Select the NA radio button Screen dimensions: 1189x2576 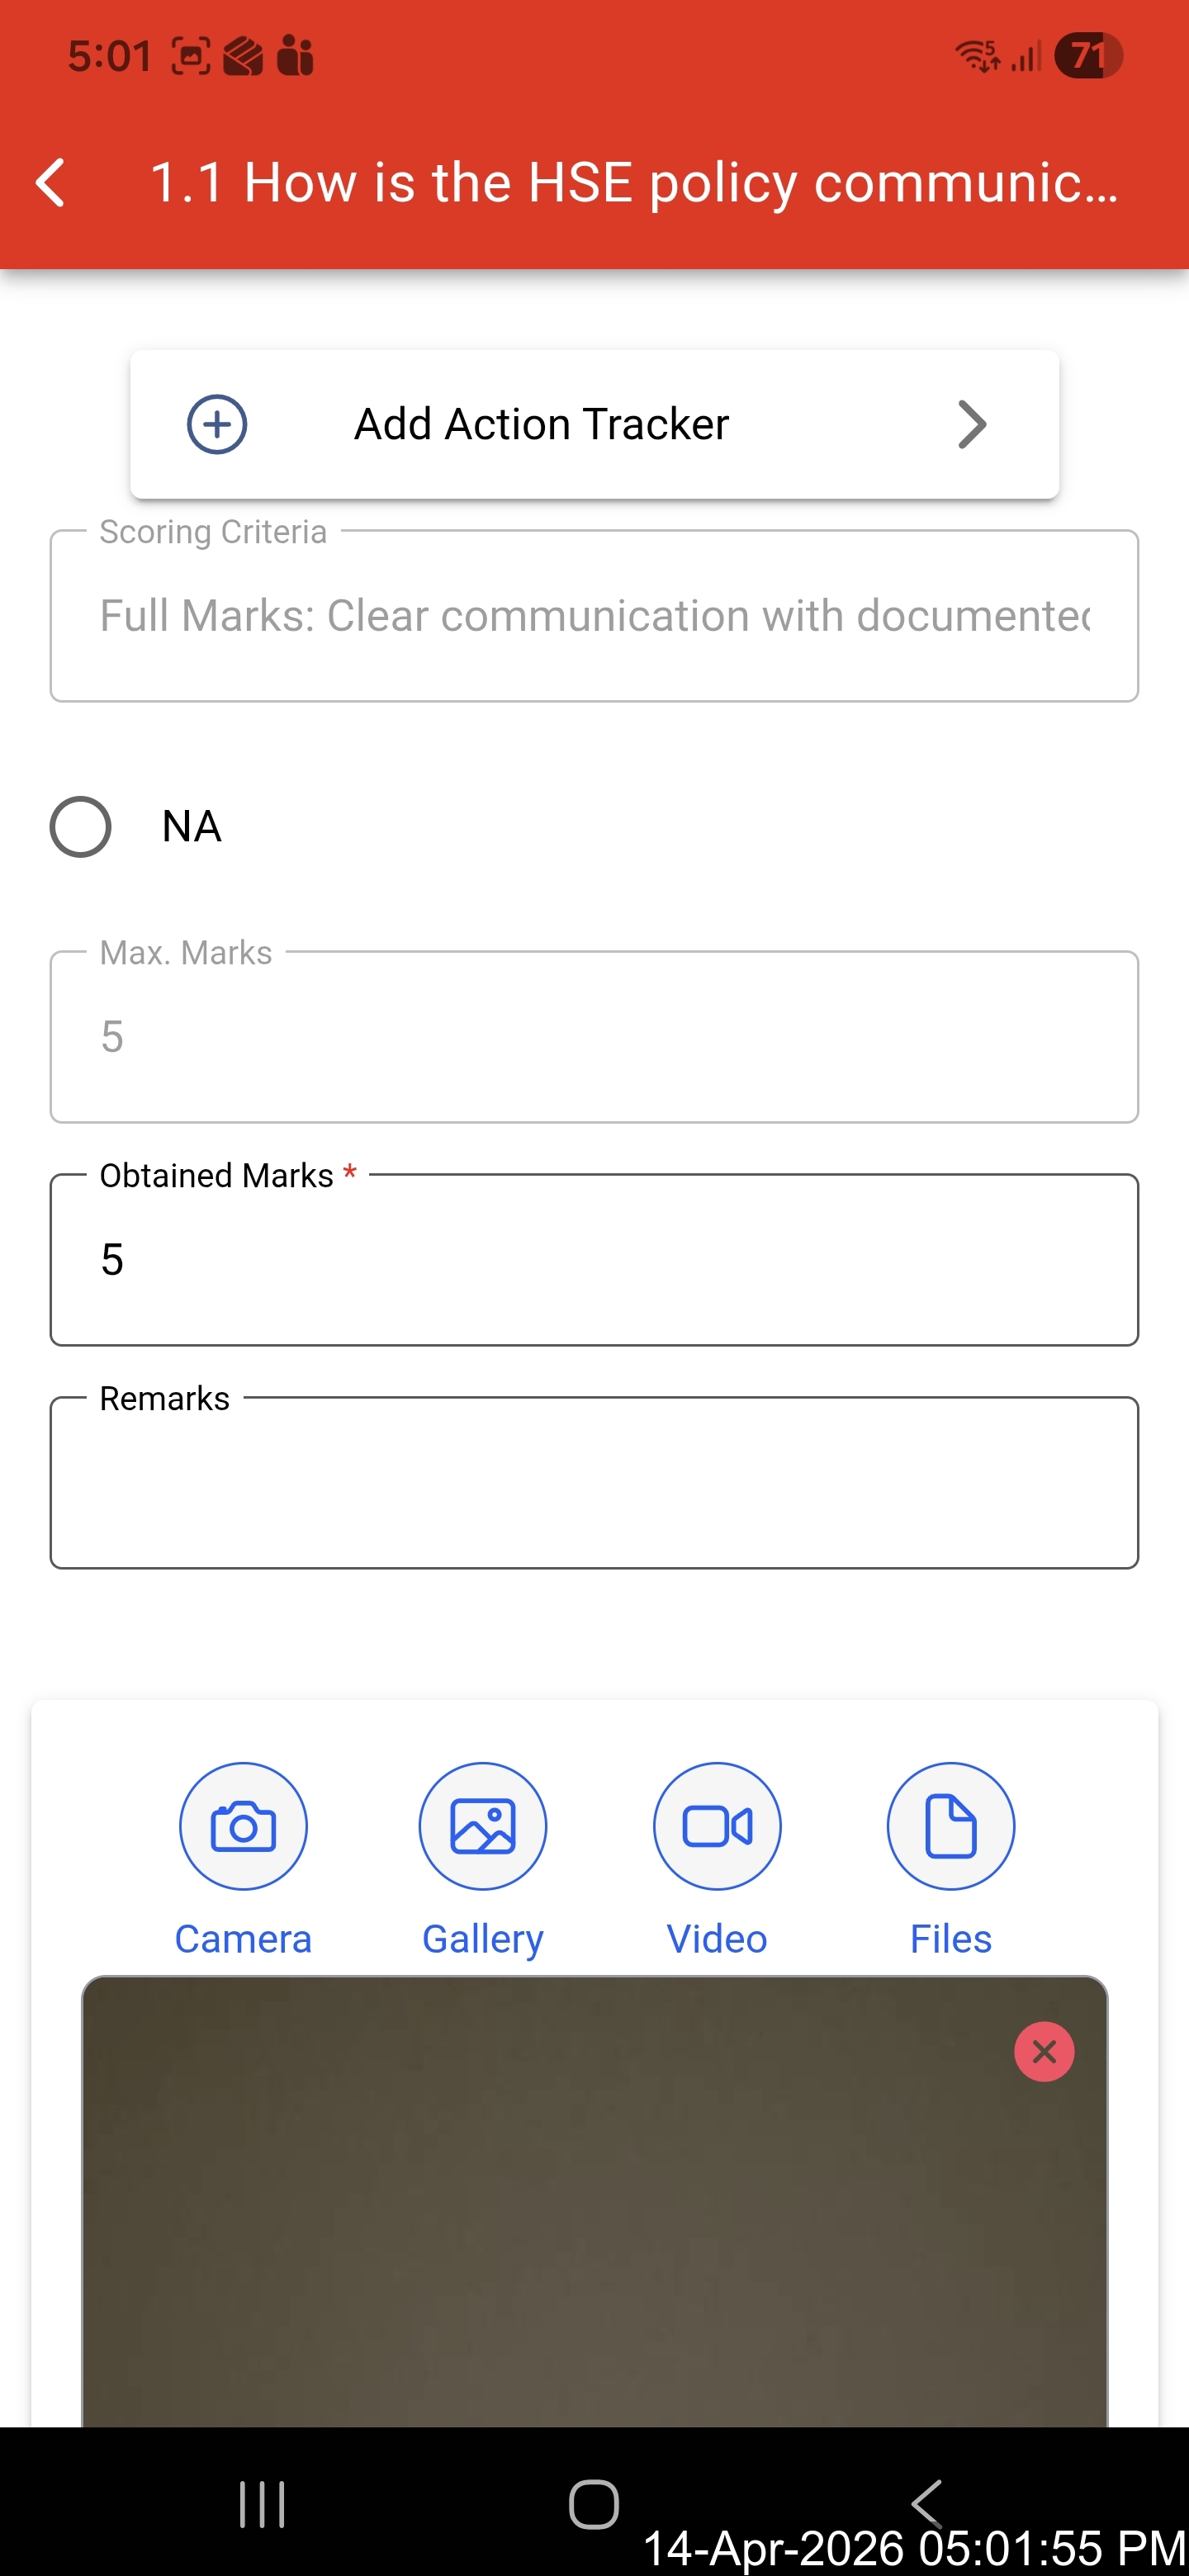[x=81, y=827]
